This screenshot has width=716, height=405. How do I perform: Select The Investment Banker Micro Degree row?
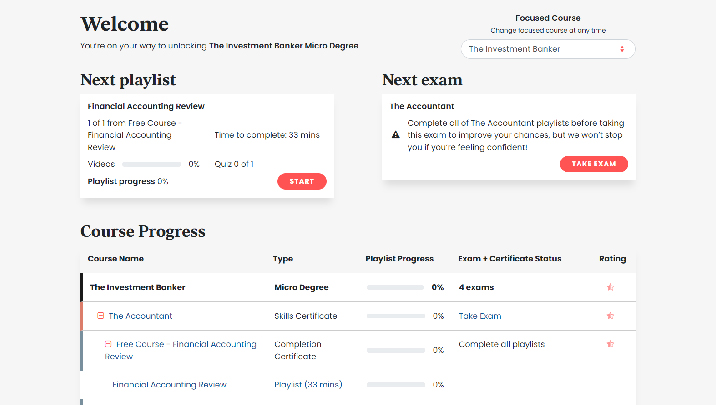coord(137,287)
